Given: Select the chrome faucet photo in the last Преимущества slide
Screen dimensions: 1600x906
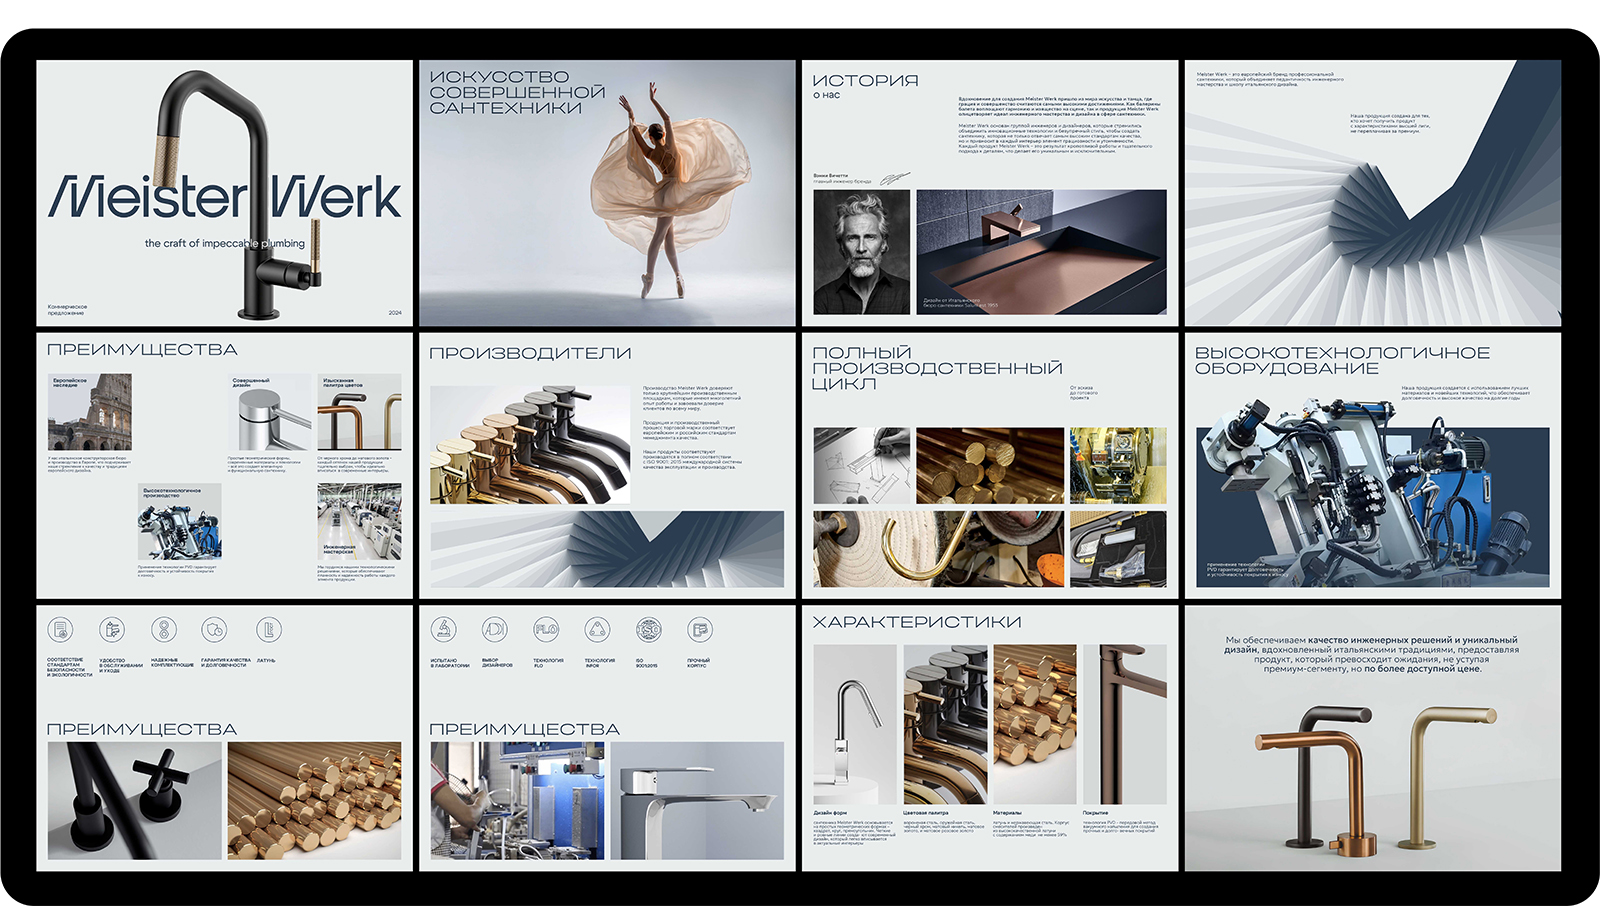Looking at the screenshot, I should pos(697,800).
